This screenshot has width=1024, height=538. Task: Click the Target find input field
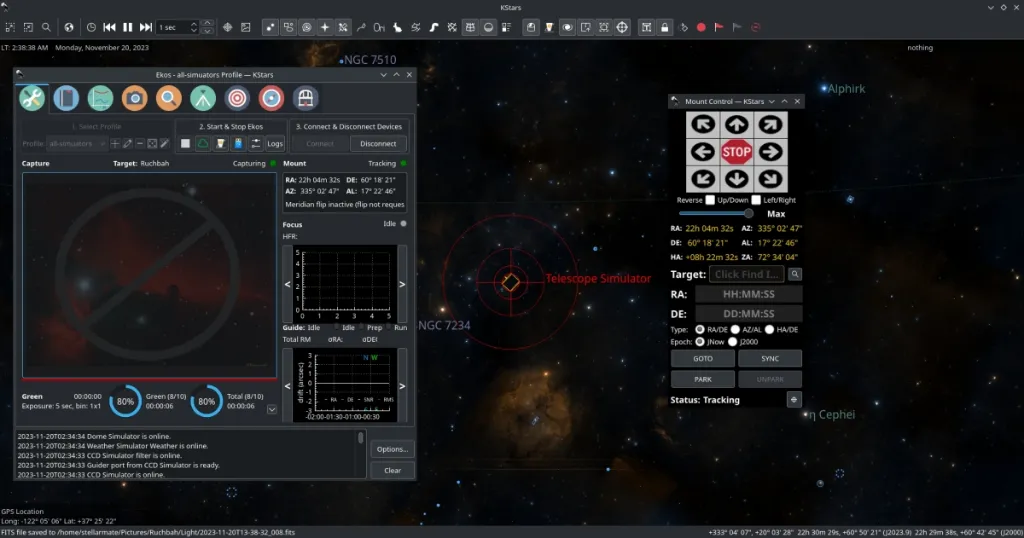746,274
